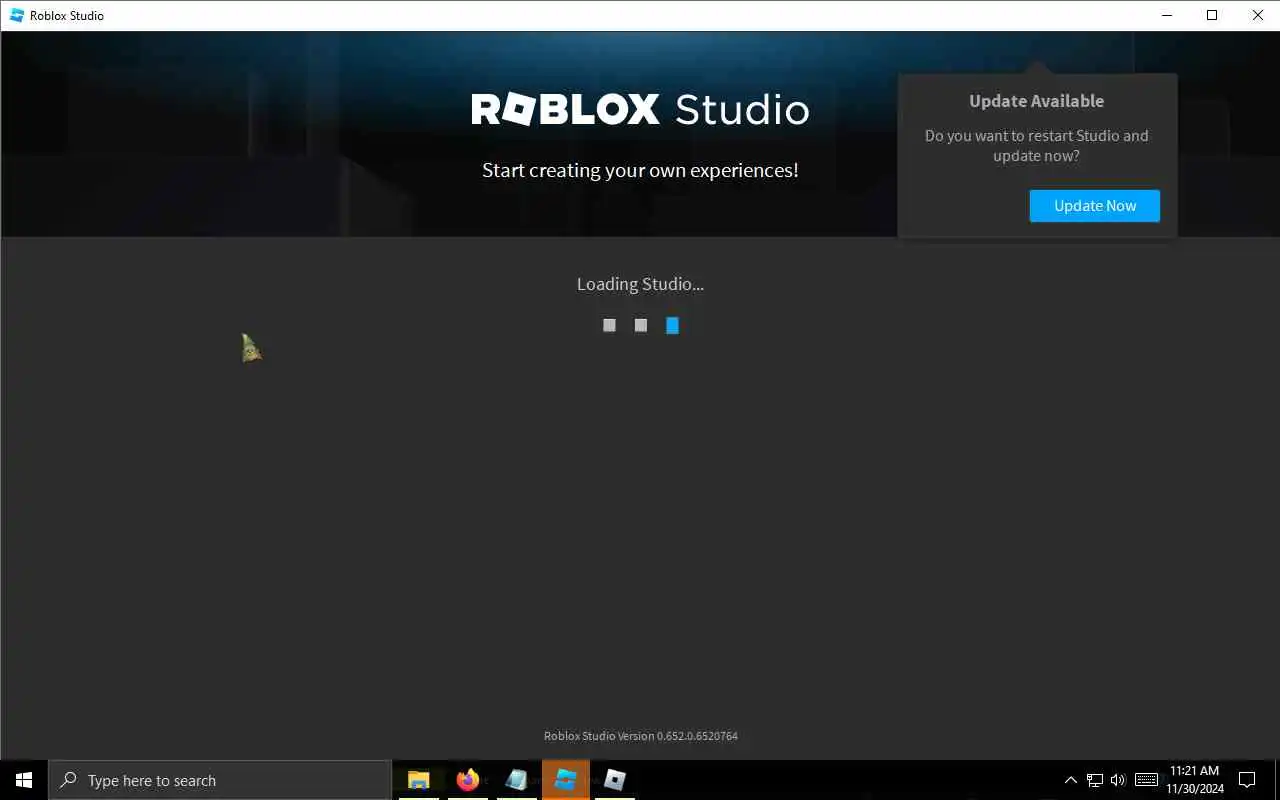This screenshot has height=800, width=1280.
Task: Click the restart Studio prompt text
Action: pos(1036,146)
